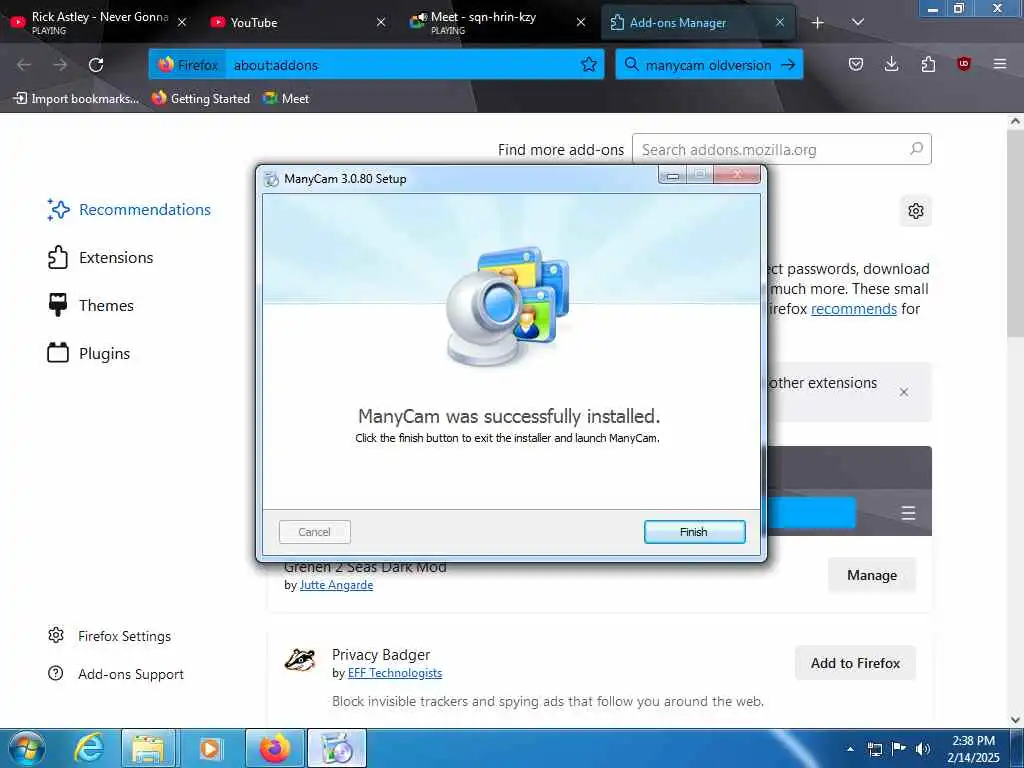Select the Add-ons Manager tab

[x=697, y=22]
